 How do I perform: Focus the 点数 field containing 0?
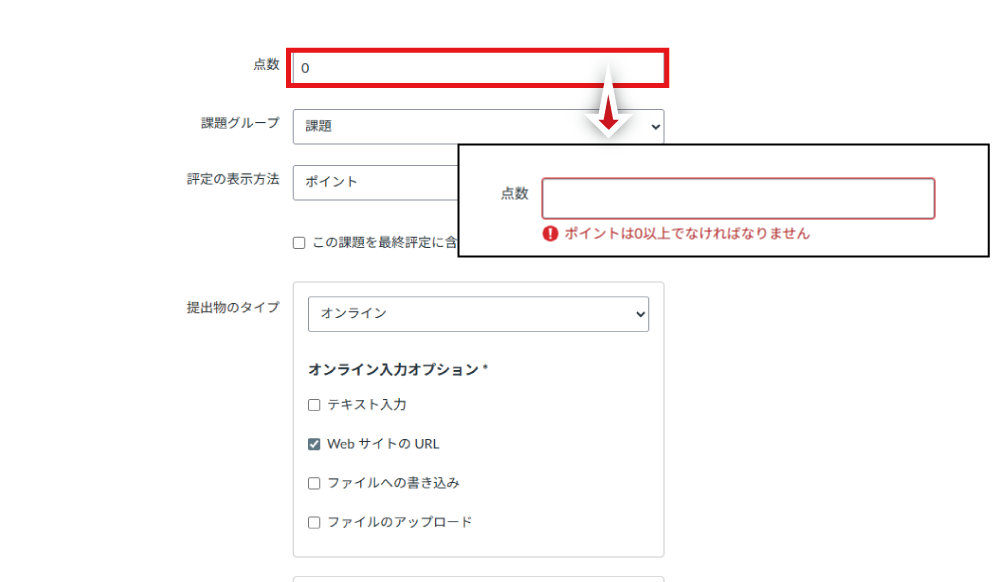point(478,68)
